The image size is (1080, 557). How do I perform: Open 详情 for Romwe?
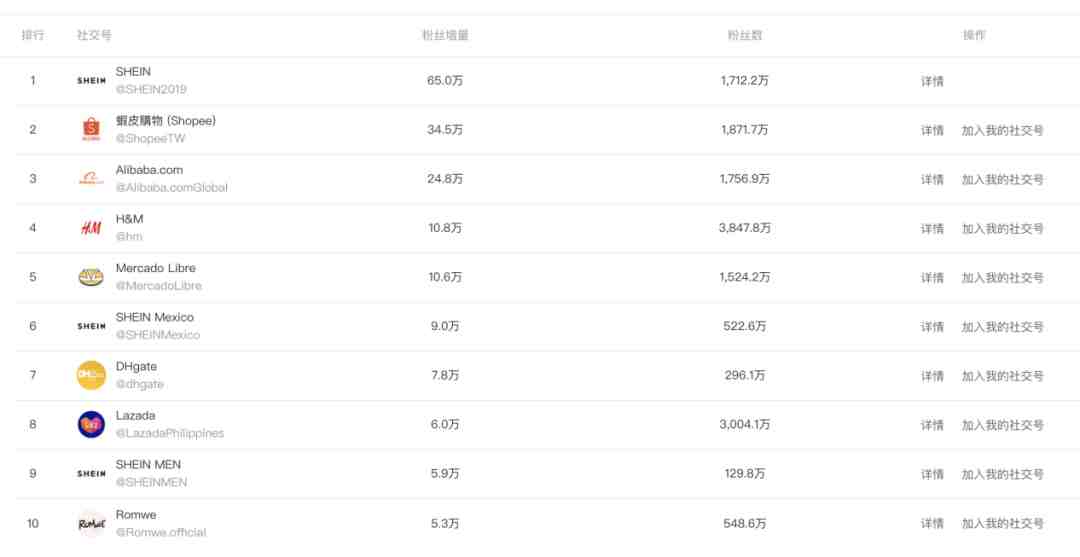(932, 524)
